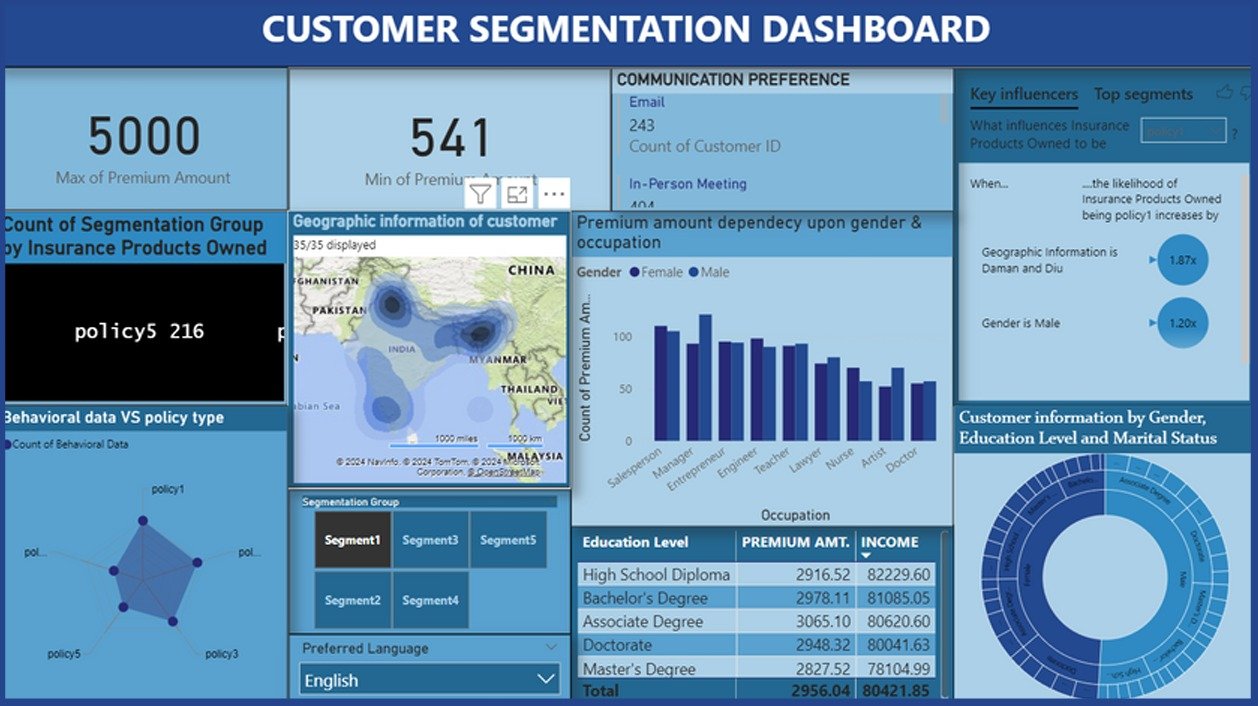Collapse the Preferred Language slicer header chevron

tap(551, 648)
